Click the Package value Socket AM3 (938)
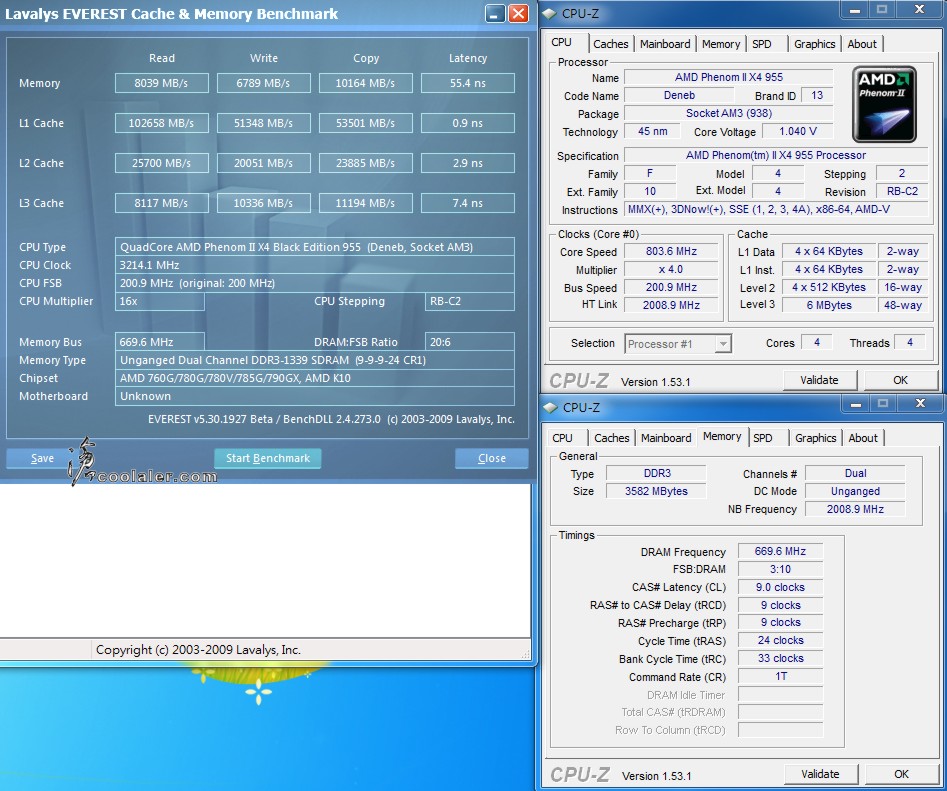The image size is (947, 791). (x=729, y=113)
